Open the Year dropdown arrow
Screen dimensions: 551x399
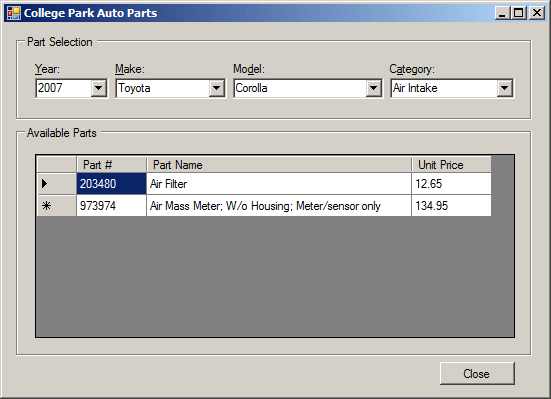tap(99, 88)
